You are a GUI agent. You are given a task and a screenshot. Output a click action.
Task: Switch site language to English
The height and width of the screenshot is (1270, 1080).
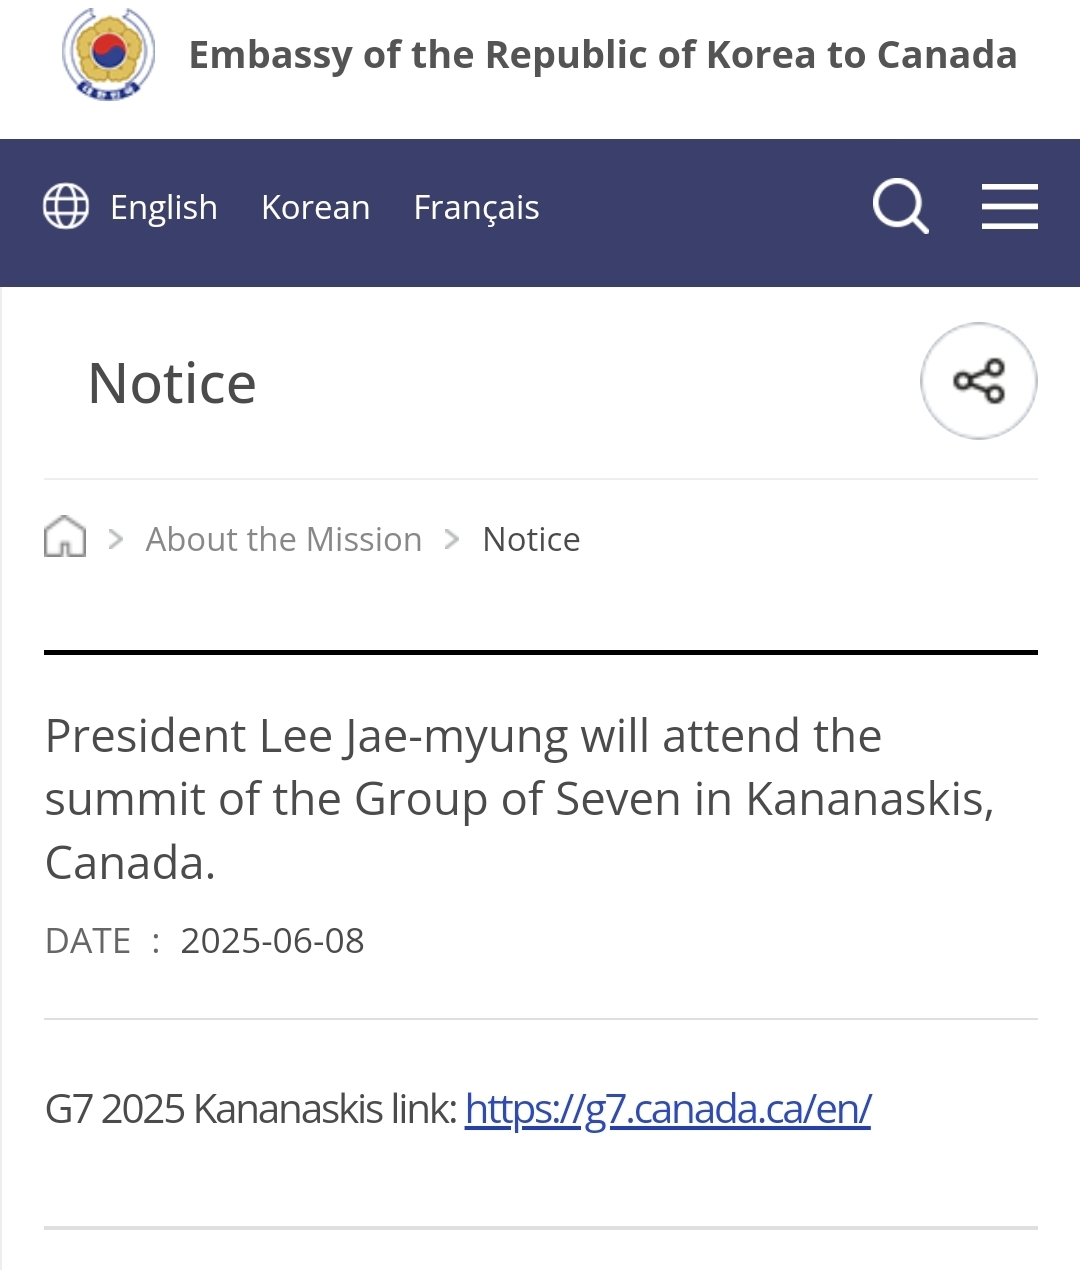click(x=163, y=208)
